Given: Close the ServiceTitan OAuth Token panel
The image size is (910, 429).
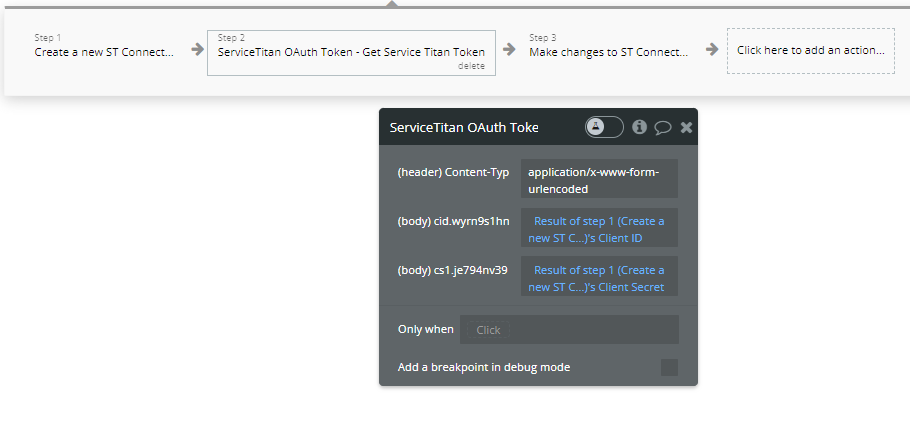Looking at the screenshot, I should coord(687,127).
